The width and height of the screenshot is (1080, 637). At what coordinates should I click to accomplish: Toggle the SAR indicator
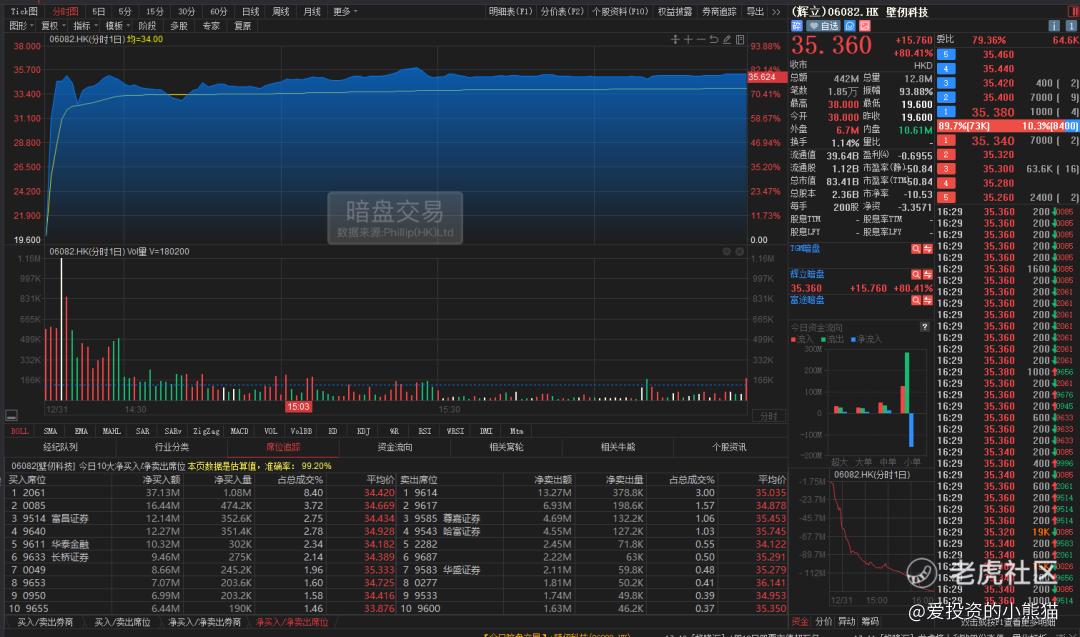click(143, 431)
